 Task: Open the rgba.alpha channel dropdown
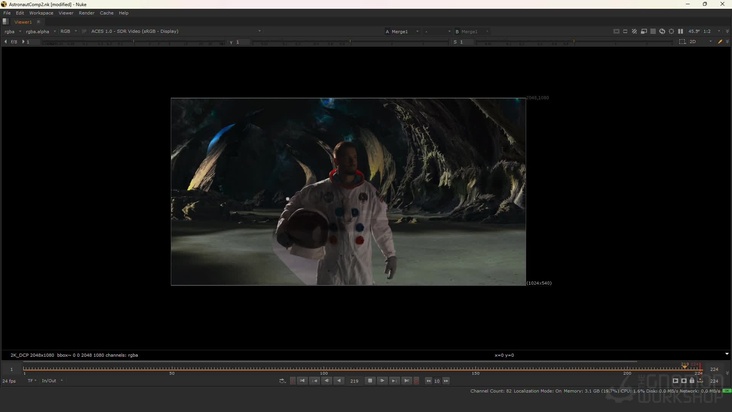coord(40,31)
